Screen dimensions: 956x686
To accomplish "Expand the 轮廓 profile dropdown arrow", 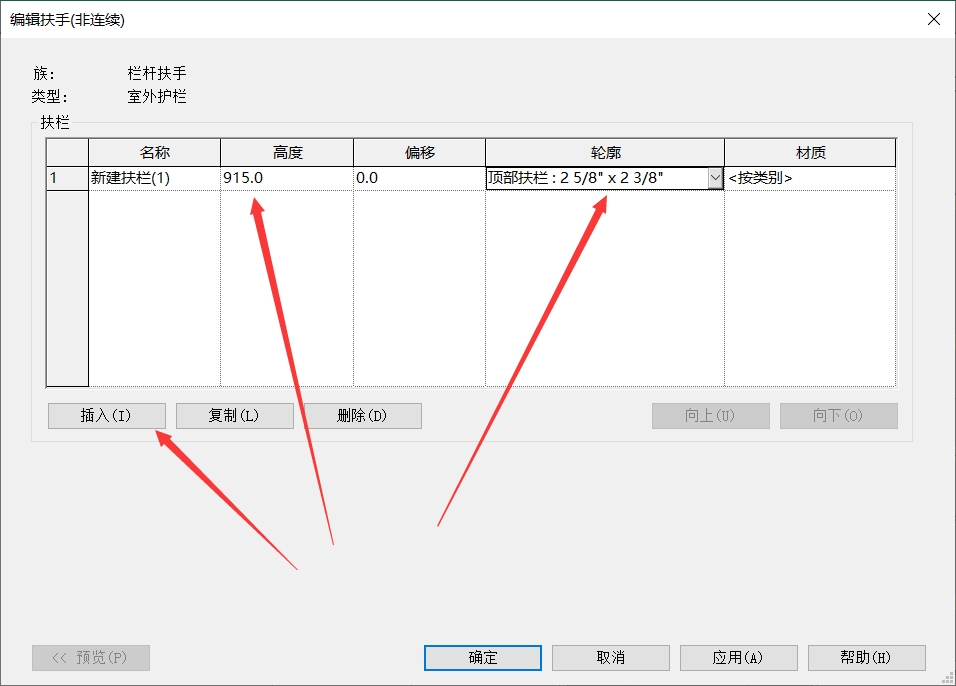I will [x=714, y=178].
